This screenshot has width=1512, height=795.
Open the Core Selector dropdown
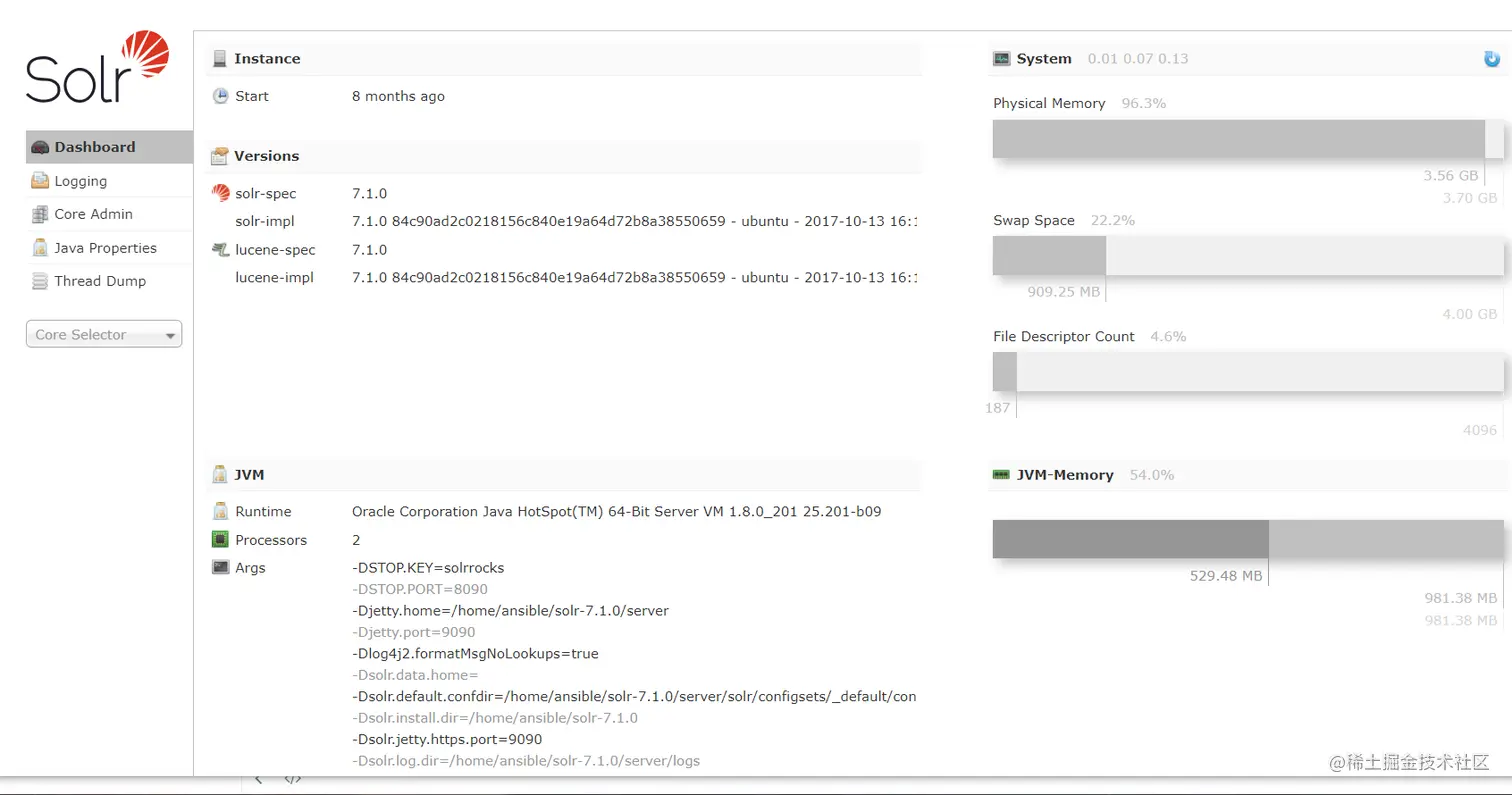pos(104,335)
